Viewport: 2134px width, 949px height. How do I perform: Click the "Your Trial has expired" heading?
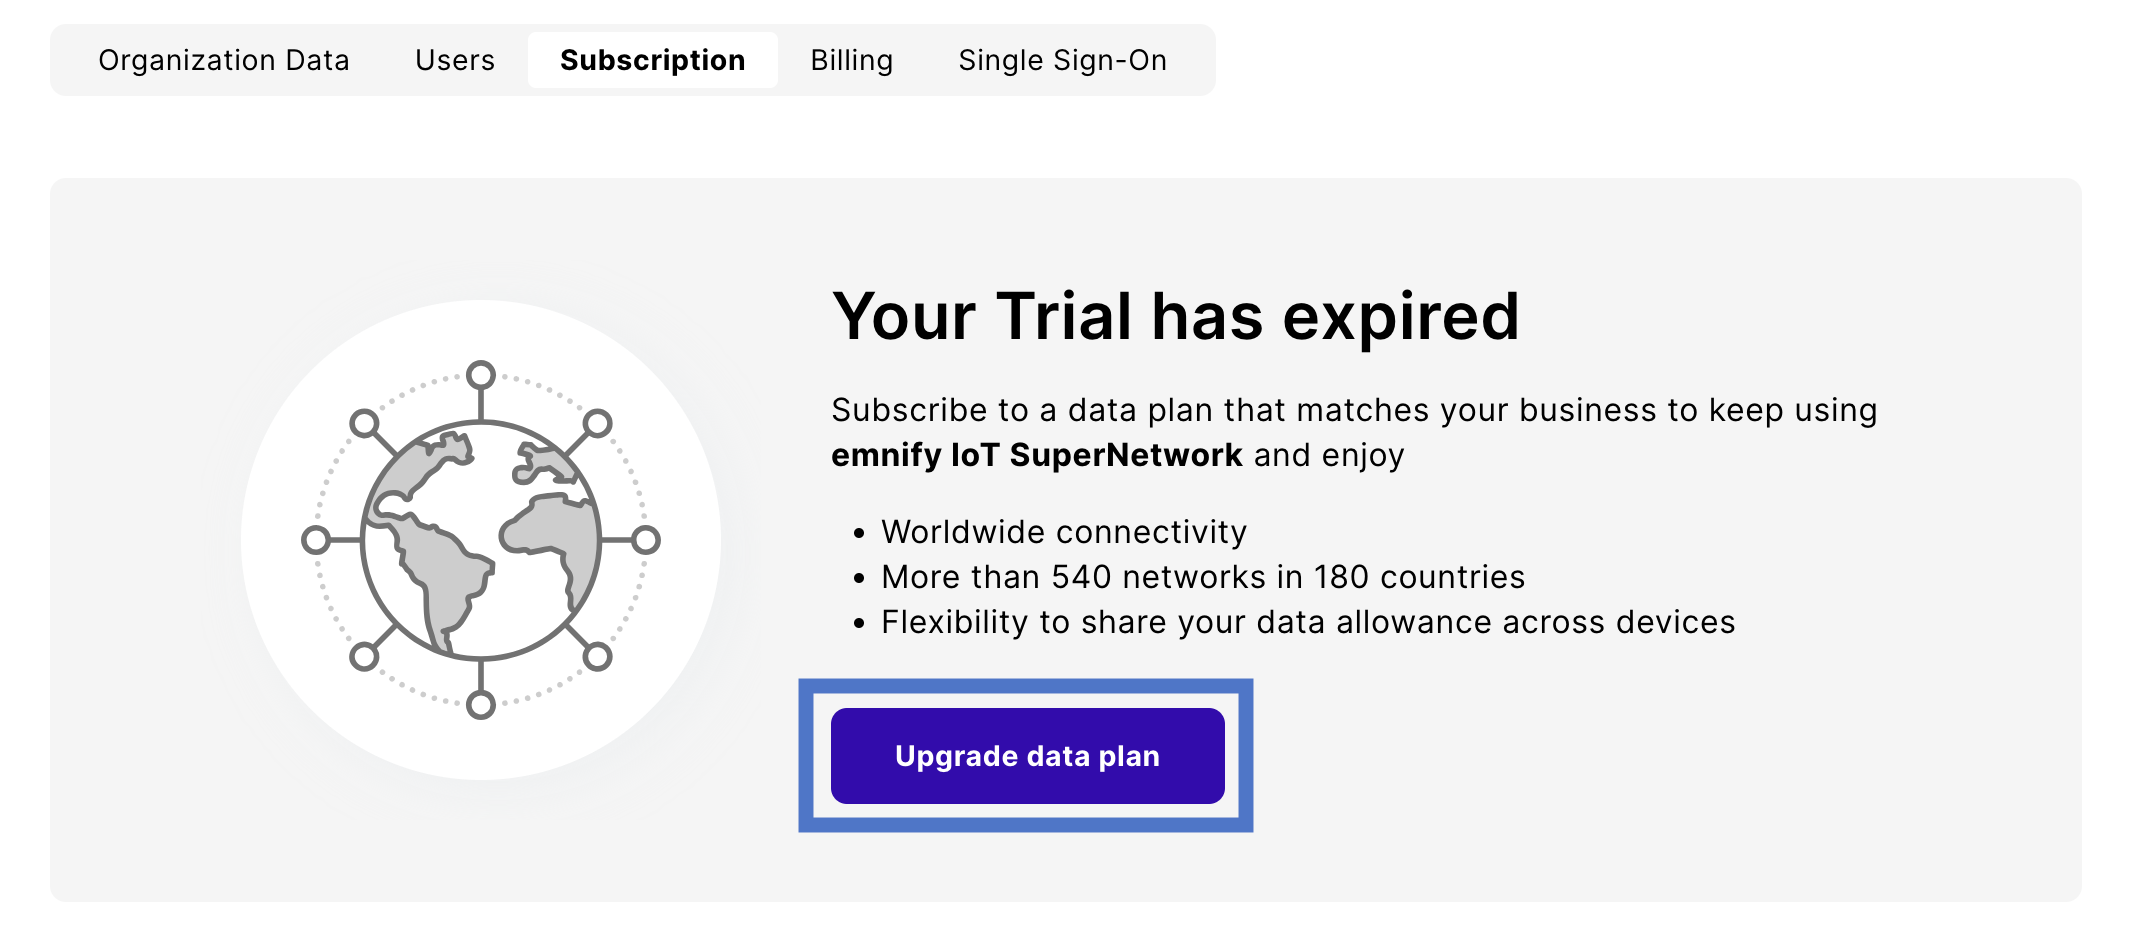click(1175, 316)
